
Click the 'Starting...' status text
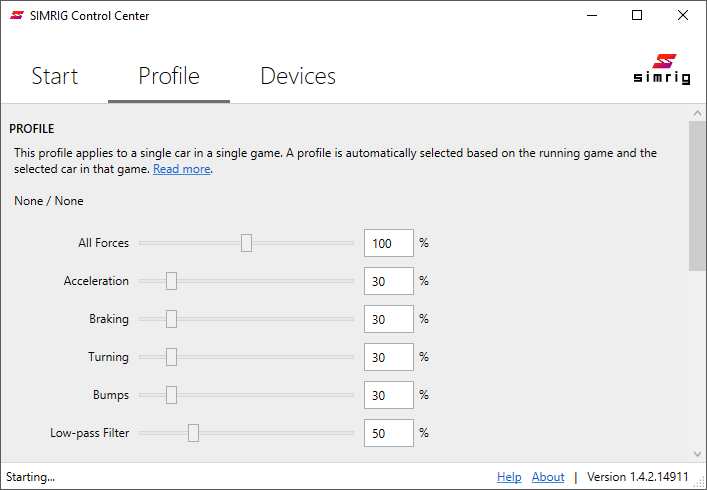click(x=30, y=477)
